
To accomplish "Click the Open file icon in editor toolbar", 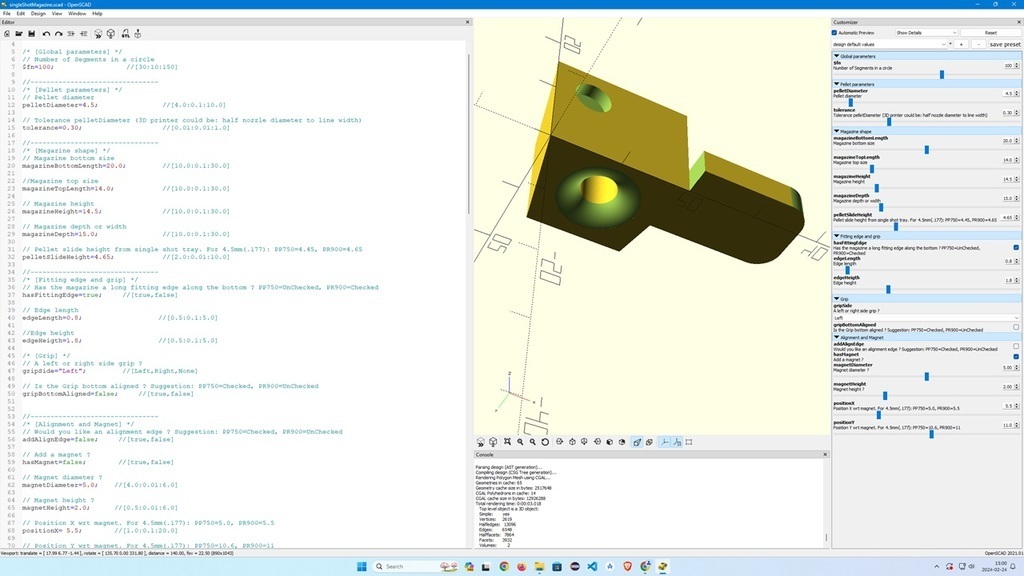I will click(x=19, y=33).
